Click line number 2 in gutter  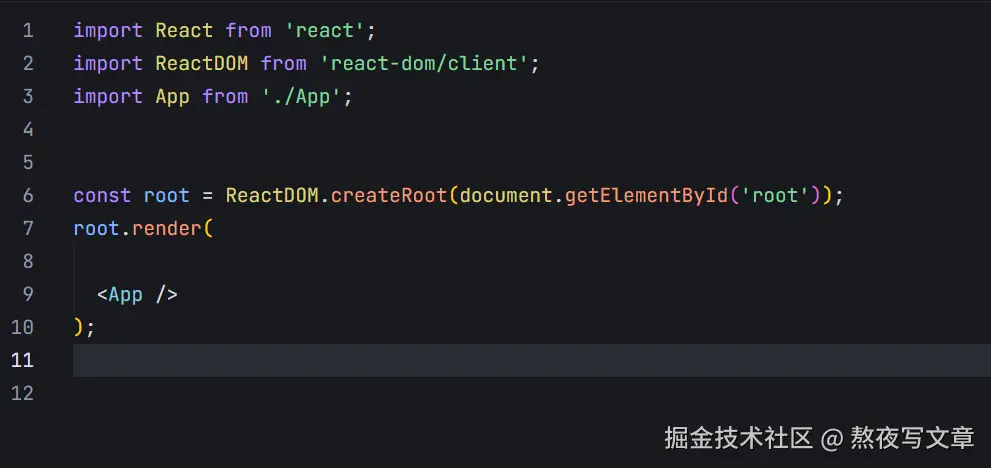[28, 63]
